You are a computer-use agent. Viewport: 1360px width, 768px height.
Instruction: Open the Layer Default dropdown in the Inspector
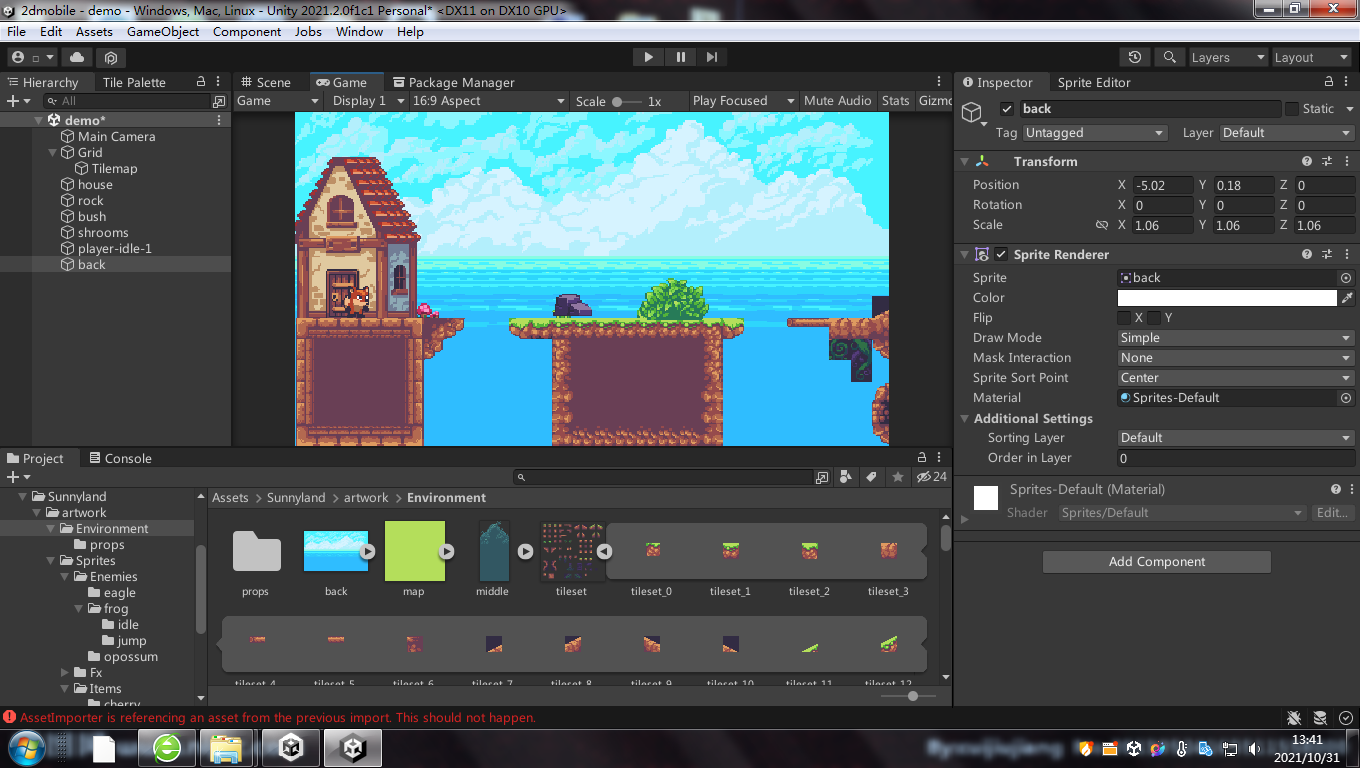tap(1286, 133)
